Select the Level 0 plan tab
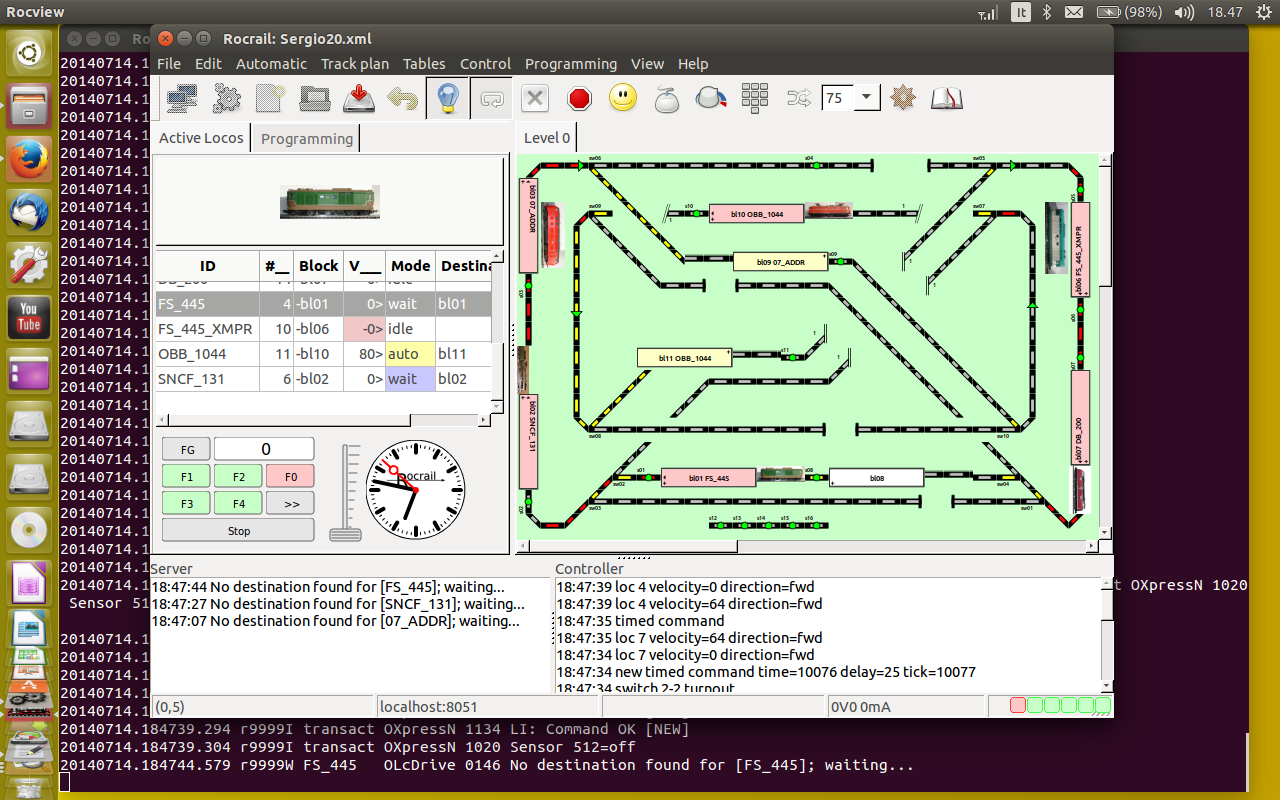 (547, 137)
